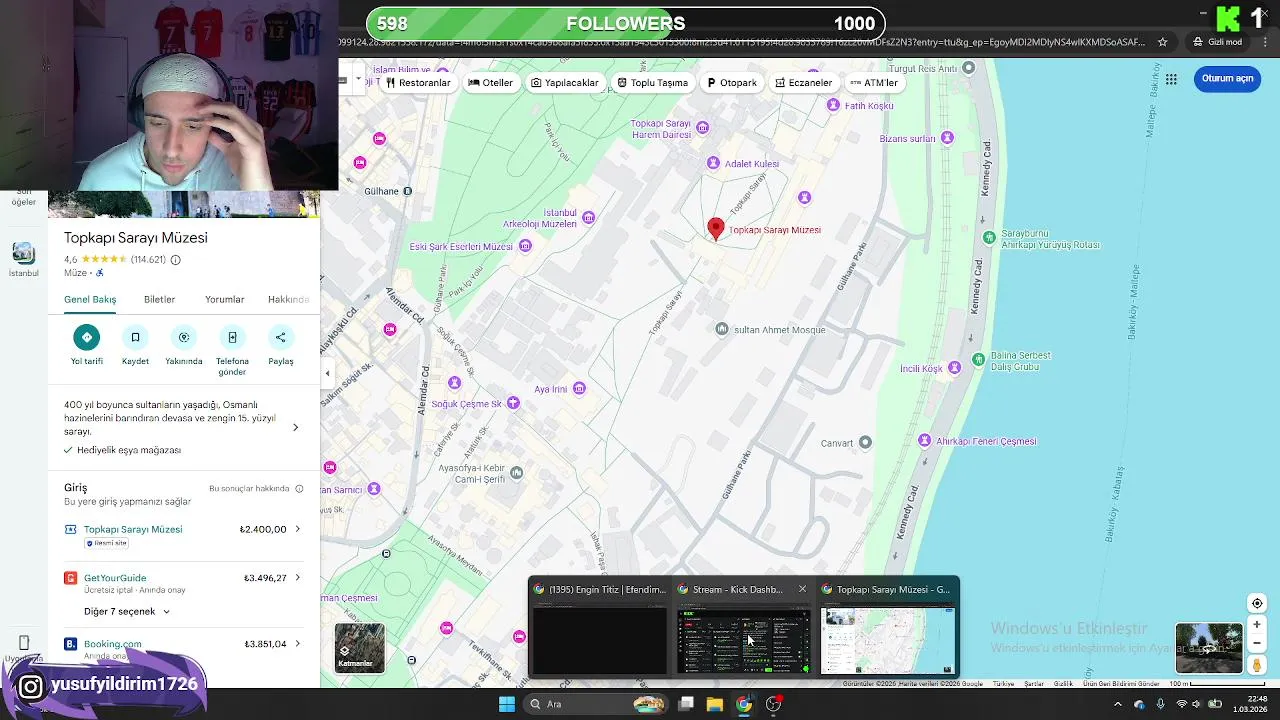The height and width of the screenshot is (720, 1280).
Task: Open the Booking.com ticket link
Action: tap(113, 644)
